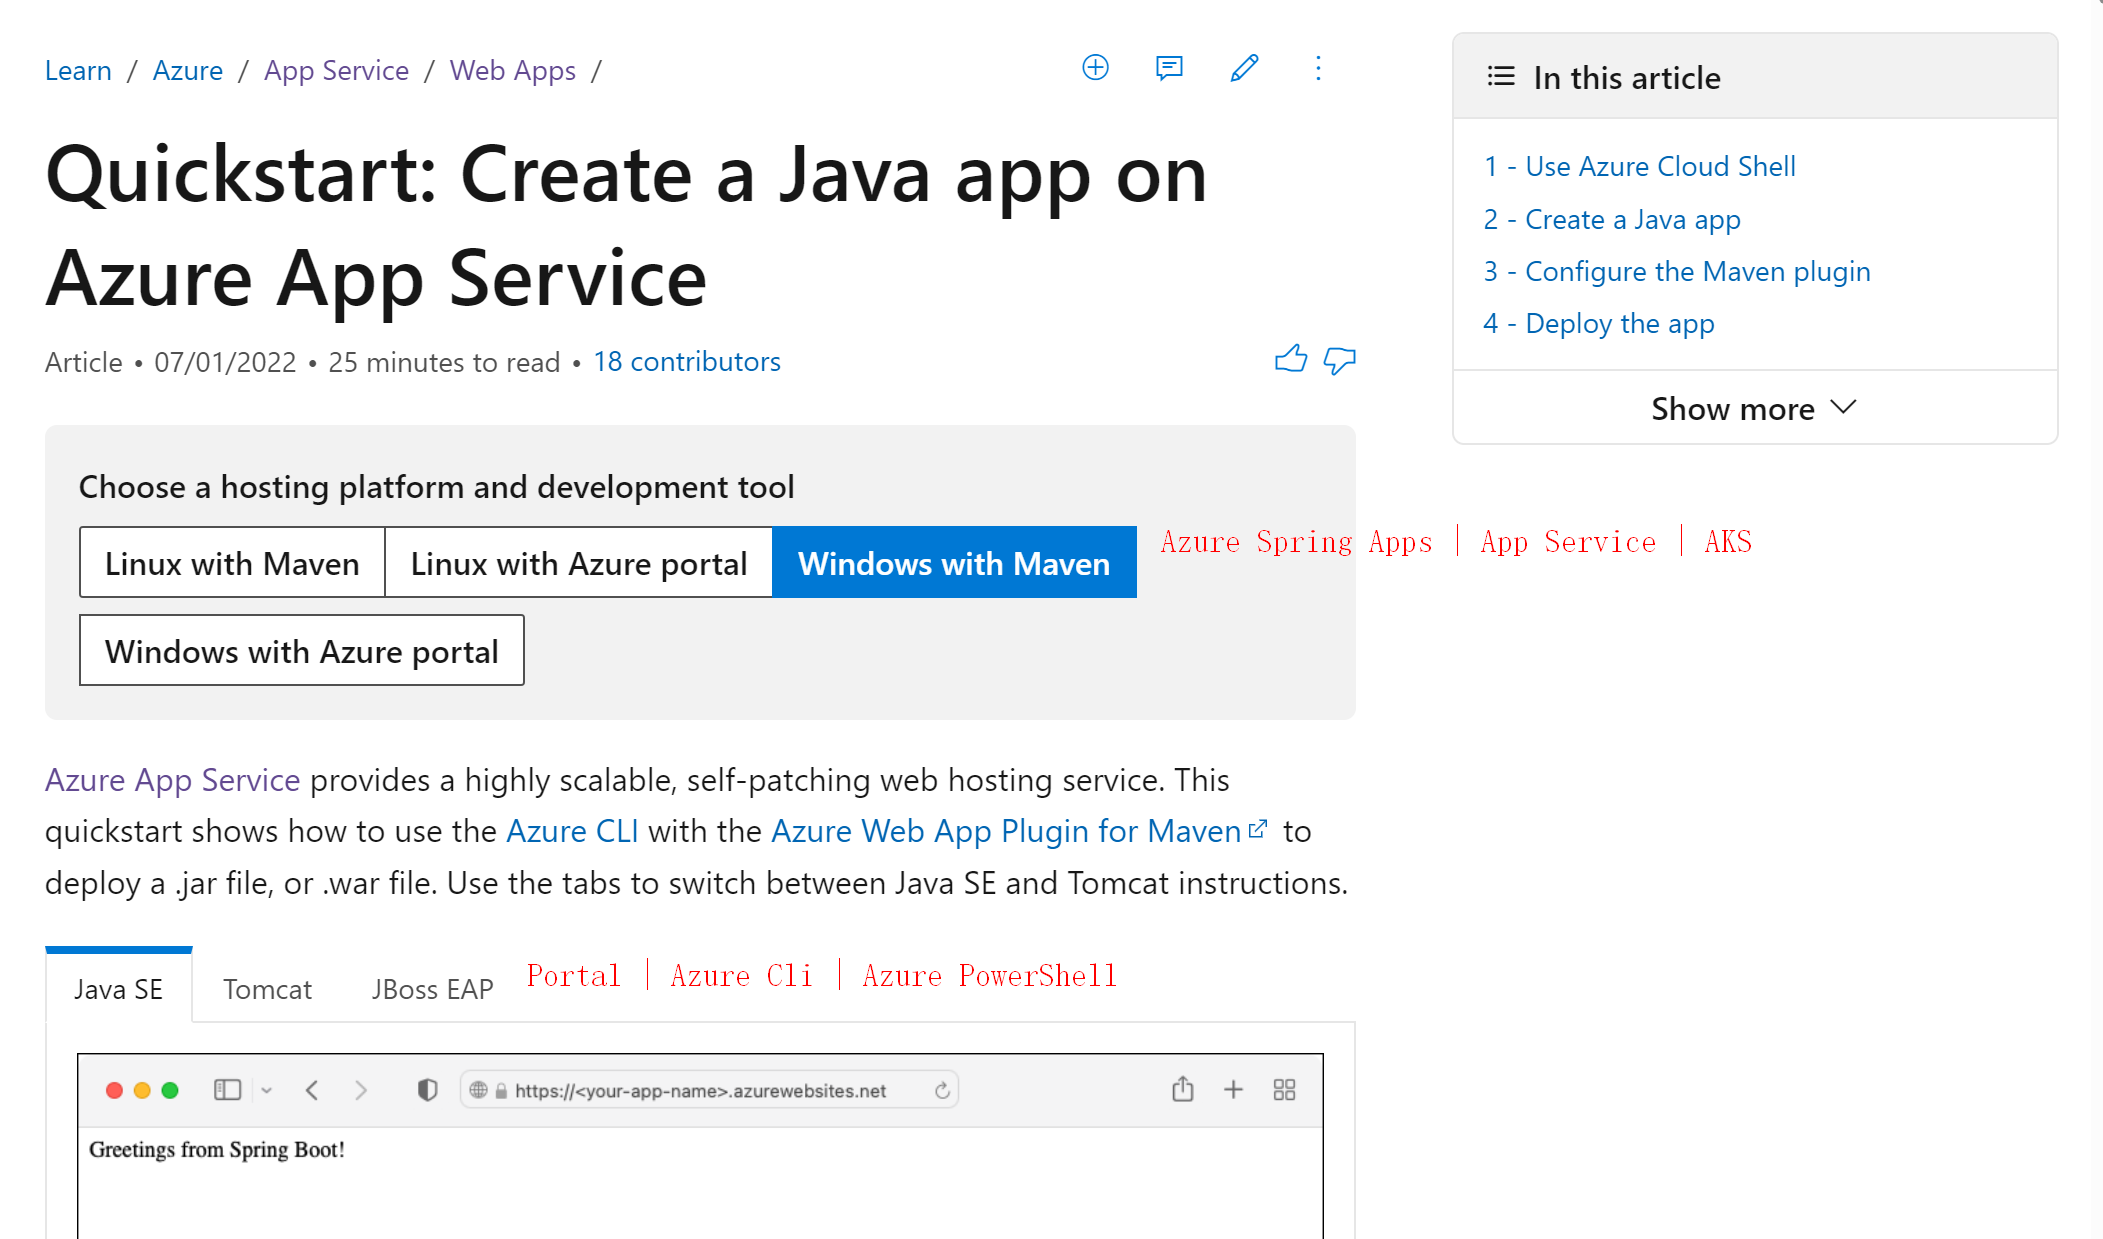The height and width of the screenshot is (1239, 2103).
Task: Open the Azure CLI link
Action: pos(572,830)
